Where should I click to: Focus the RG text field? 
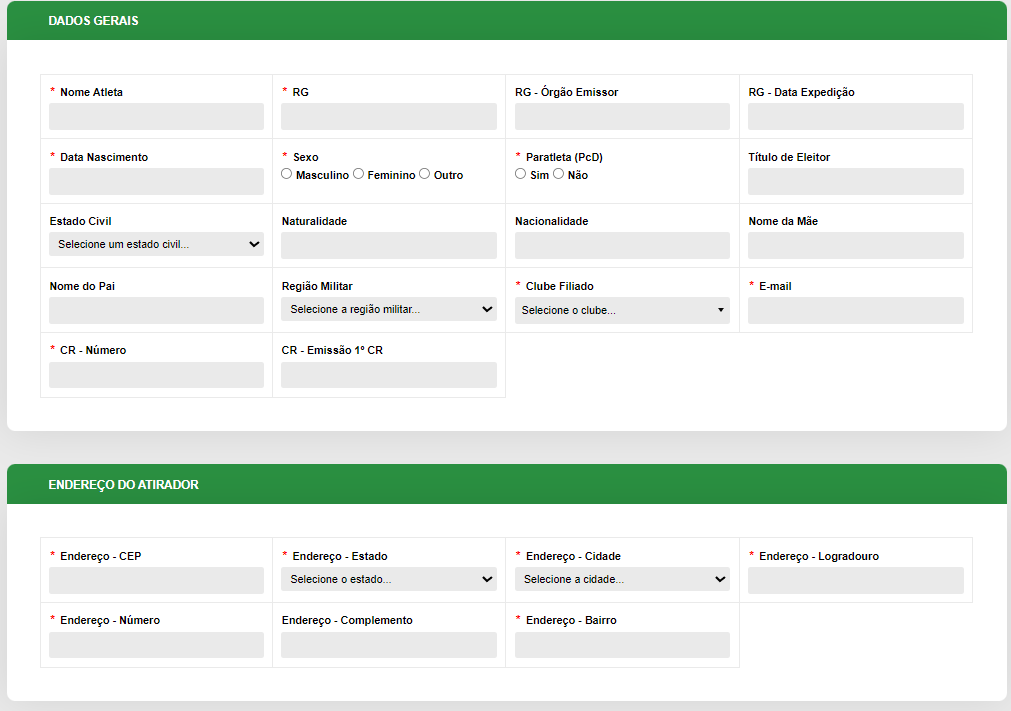click(x=388, y=117)
